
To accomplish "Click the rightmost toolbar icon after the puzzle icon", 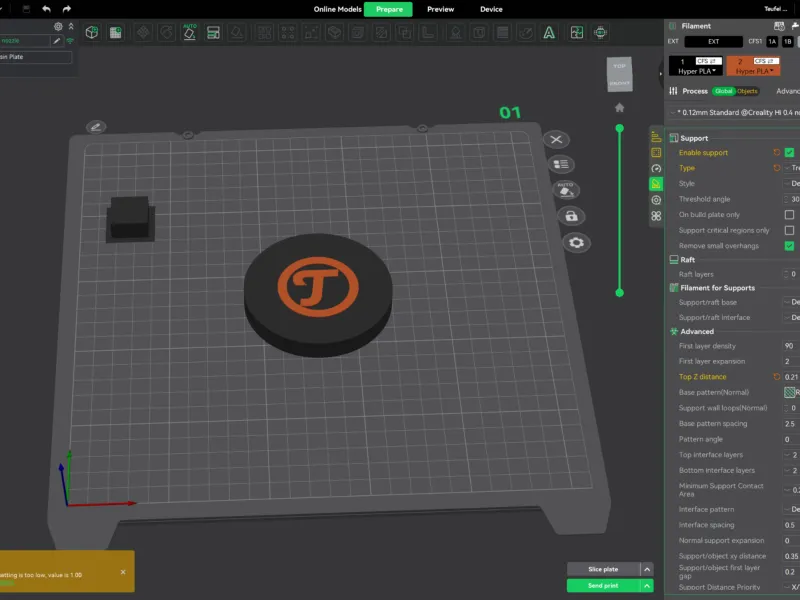I will [x=601, y=32].
